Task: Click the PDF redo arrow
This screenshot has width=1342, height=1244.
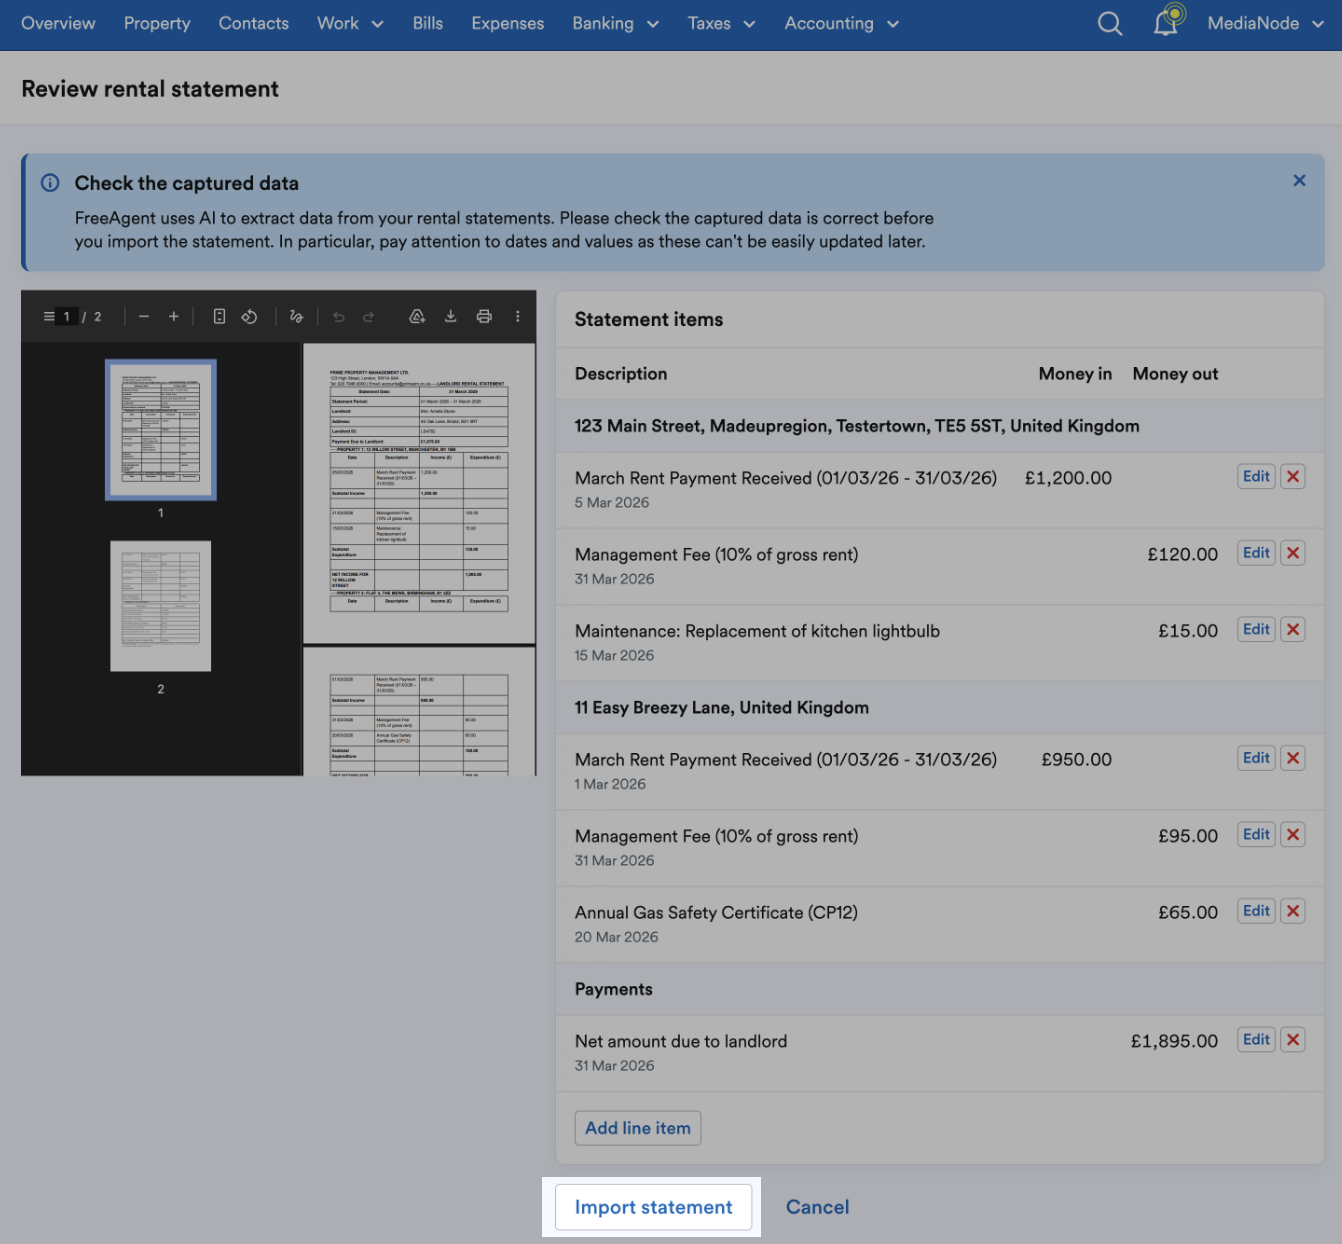Action: point(369,316)
